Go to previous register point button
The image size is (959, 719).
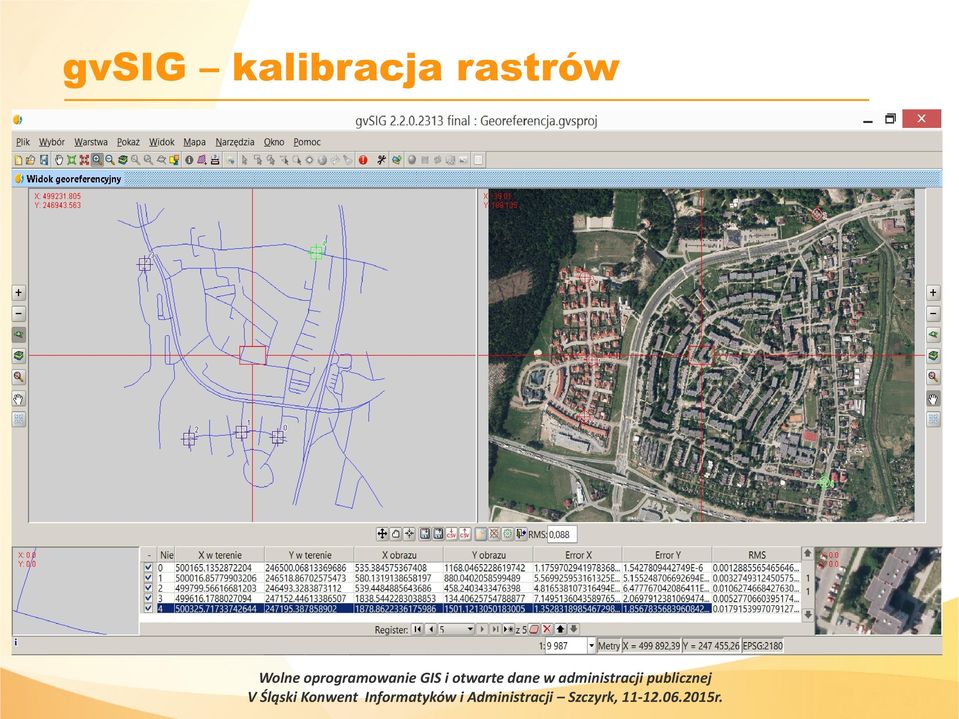[x=431, y=629]
